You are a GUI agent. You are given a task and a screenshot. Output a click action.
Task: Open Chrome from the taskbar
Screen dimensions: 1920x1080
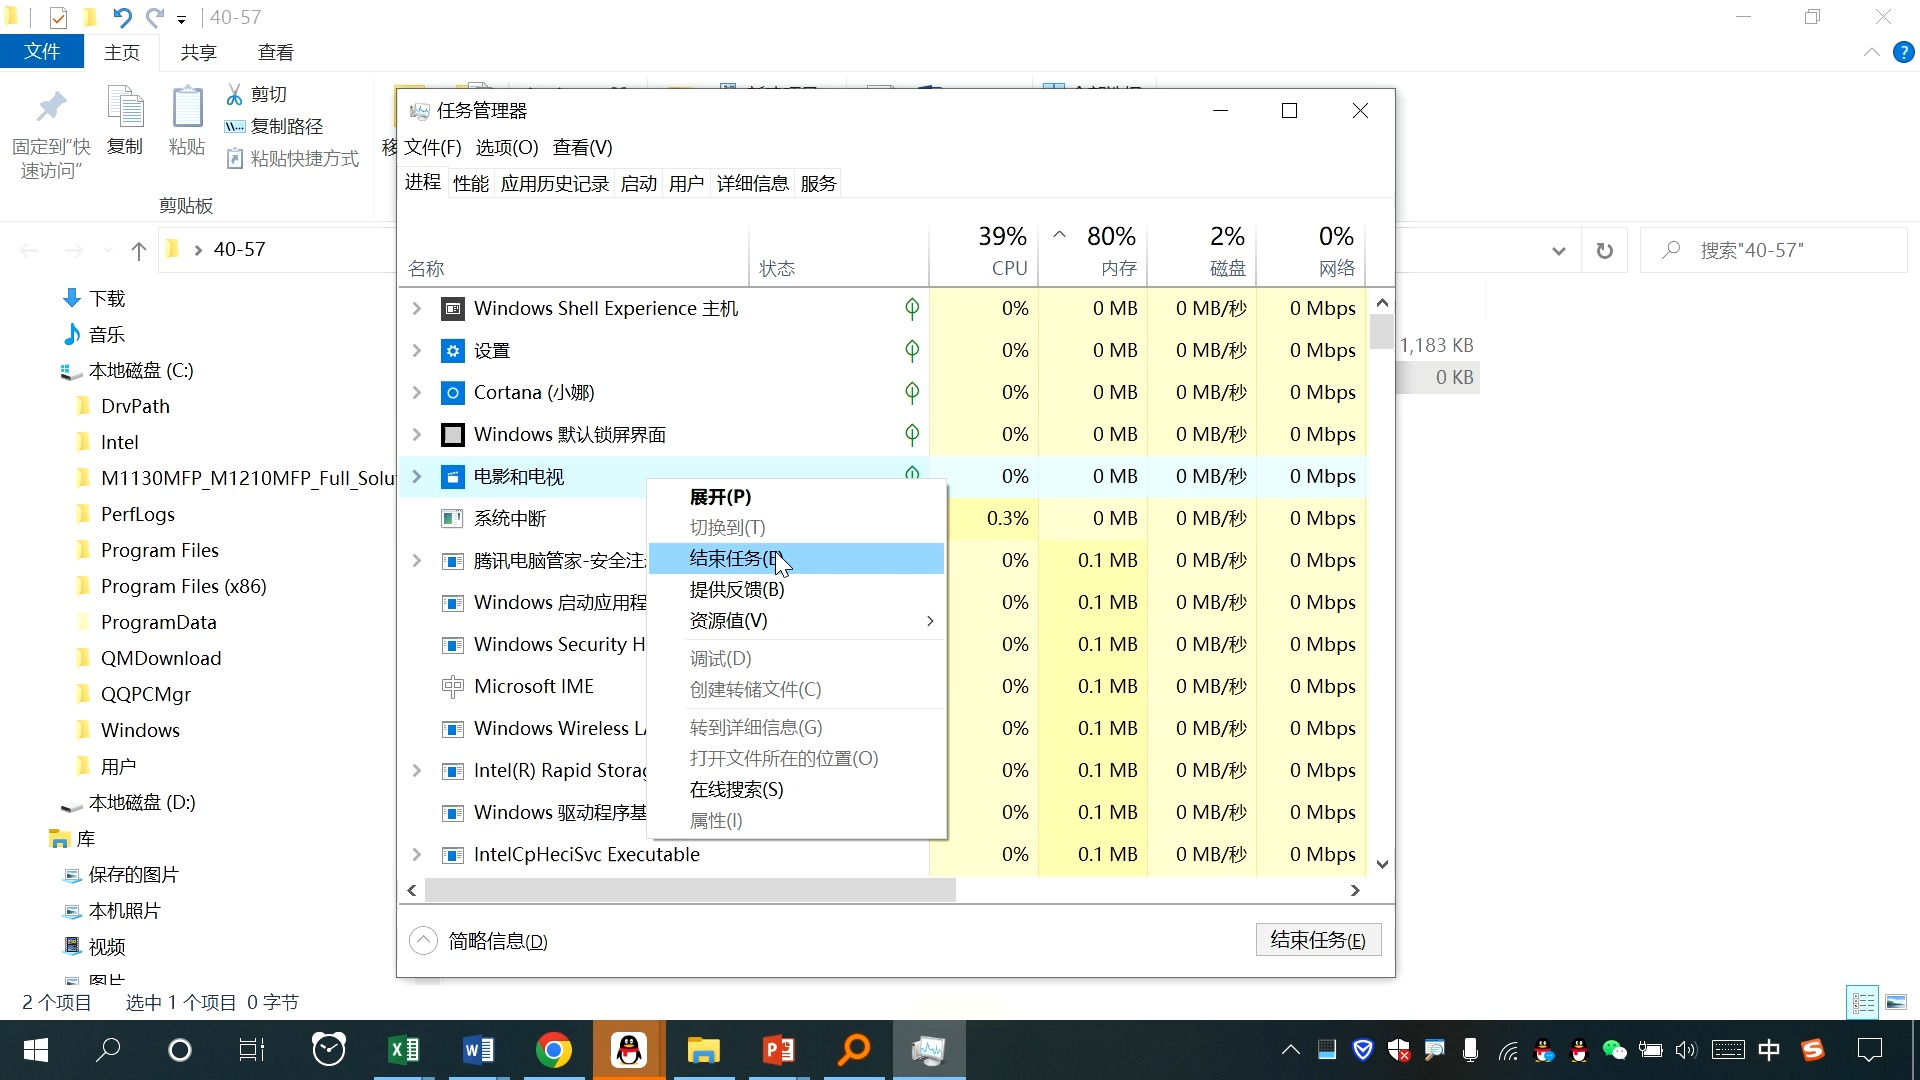click(553, 1050)
